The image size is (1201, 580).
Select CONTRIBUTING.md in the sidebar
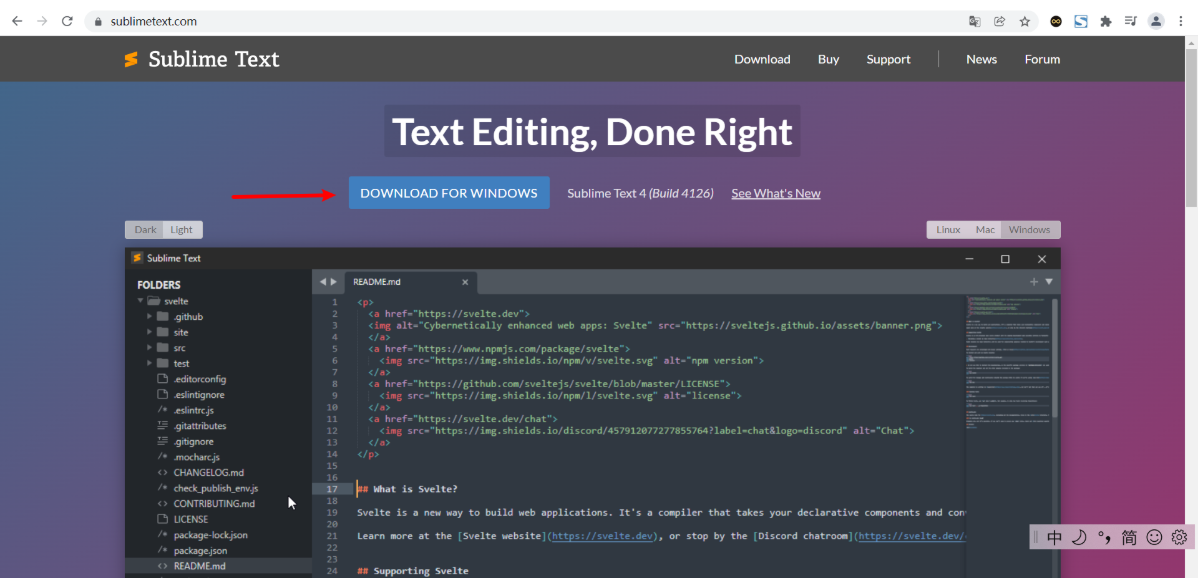point(214,503)
